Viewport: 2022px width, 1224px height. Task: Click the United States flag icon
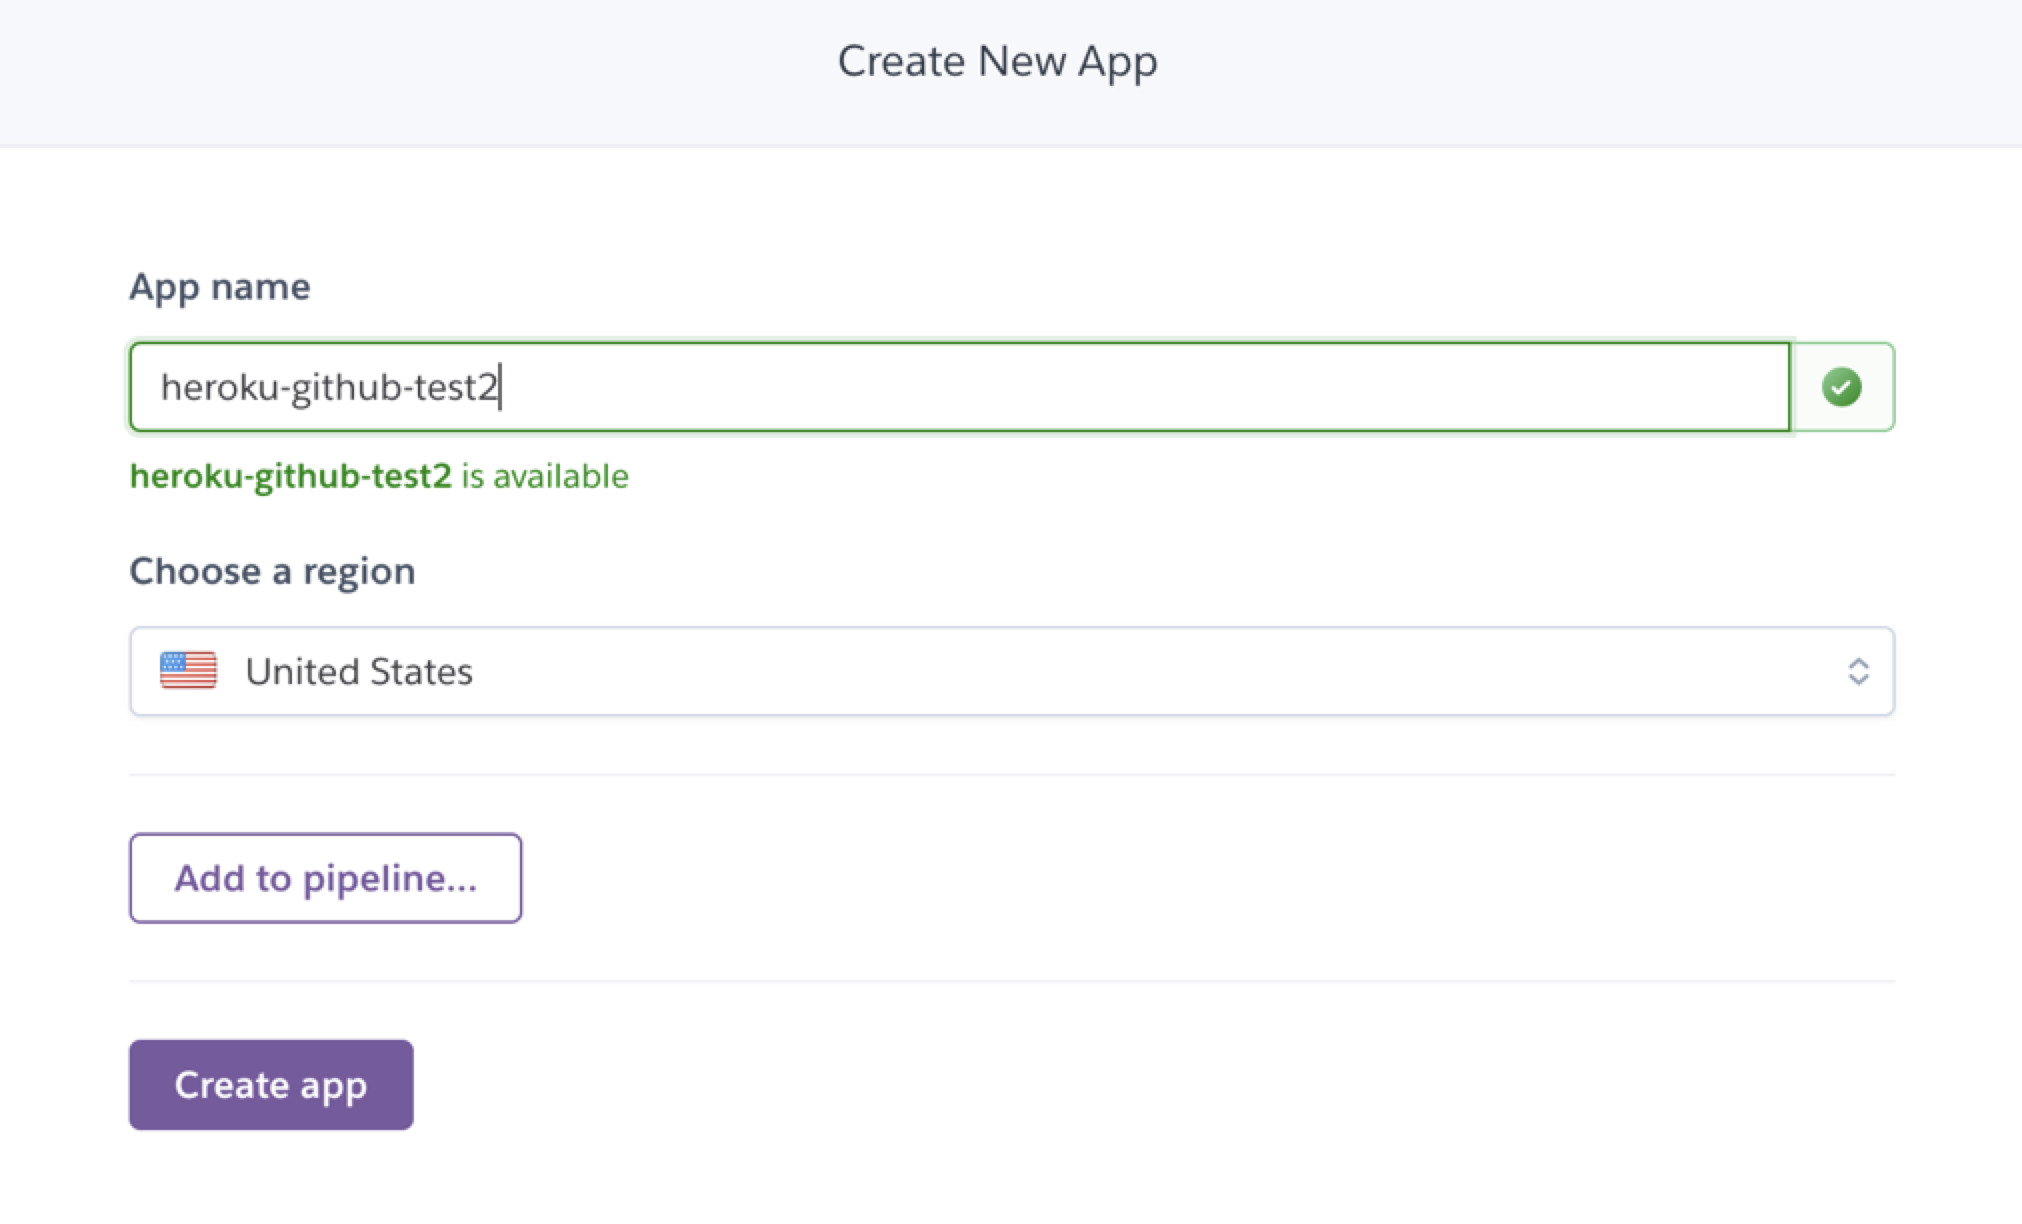[x=188, y=671]
